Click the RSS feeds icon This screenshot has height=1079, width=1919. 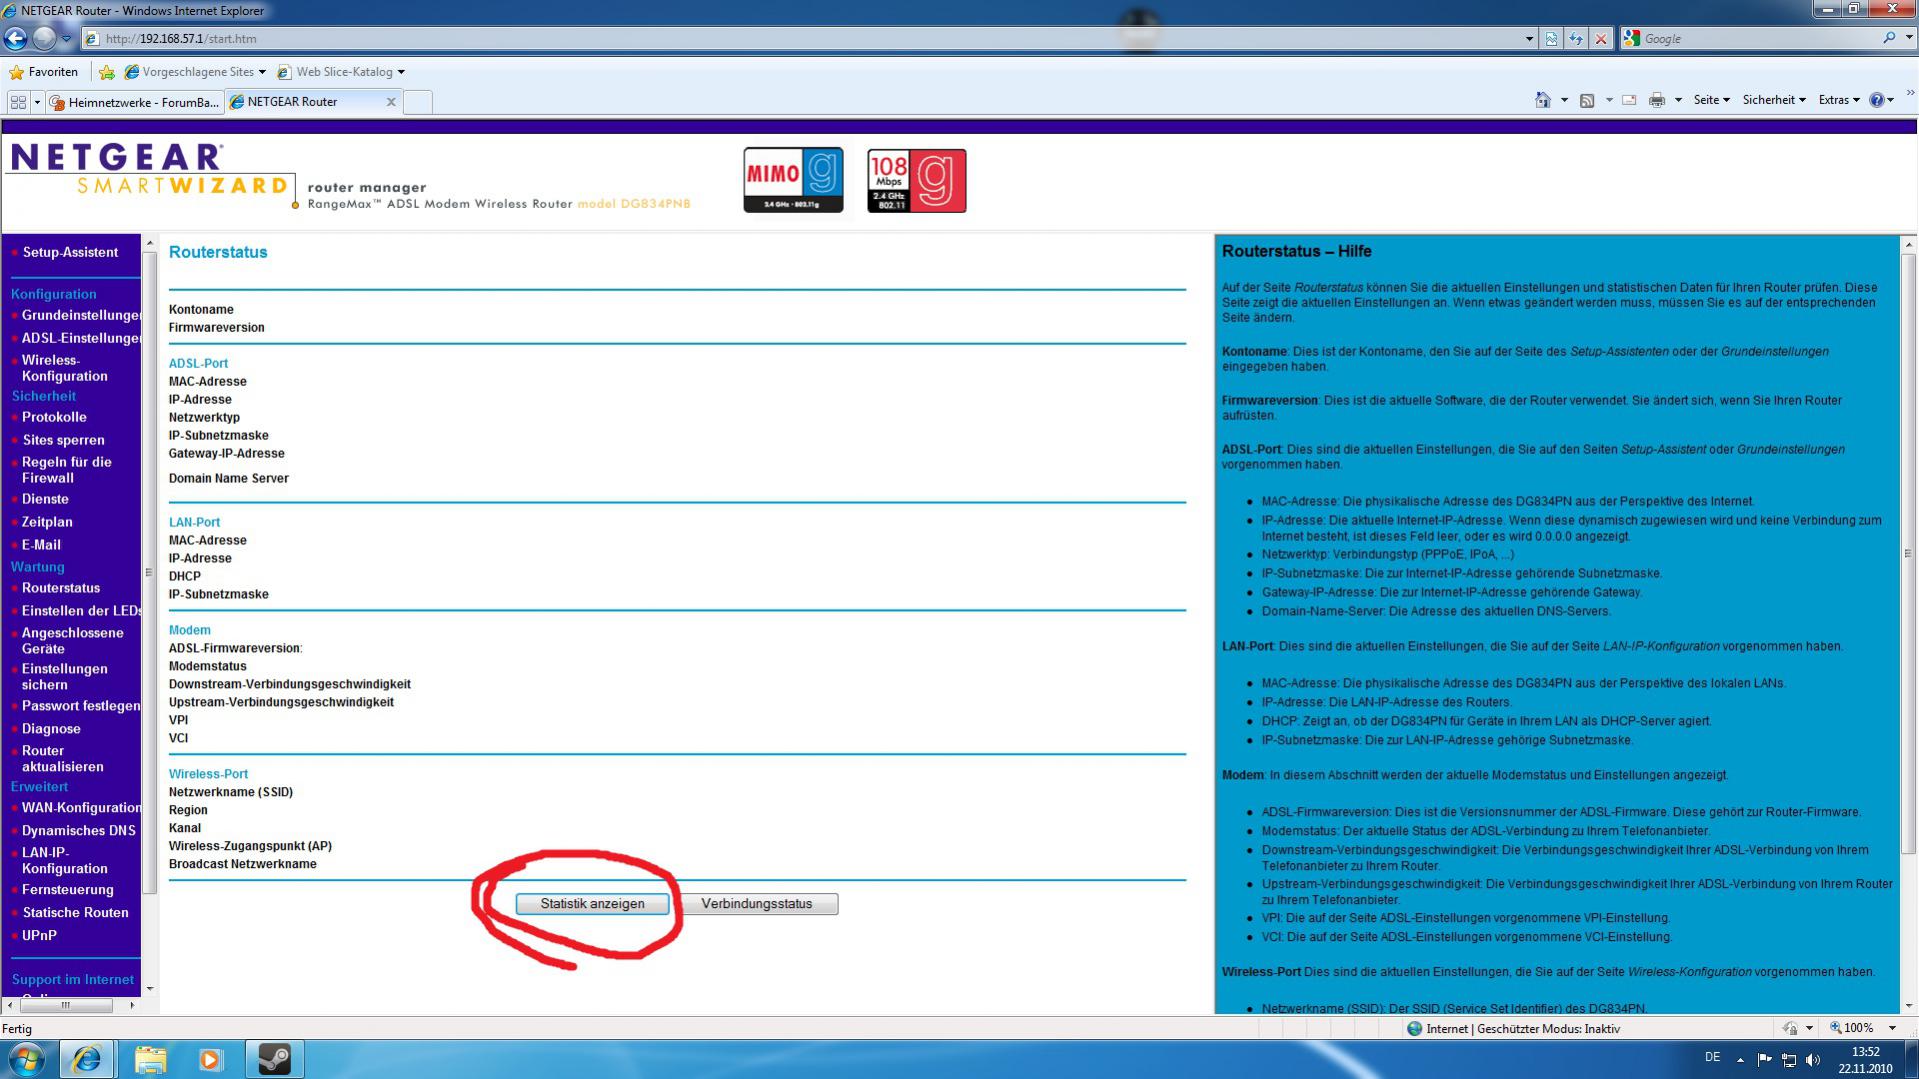pyautogui.click(x=1587, y=100)
